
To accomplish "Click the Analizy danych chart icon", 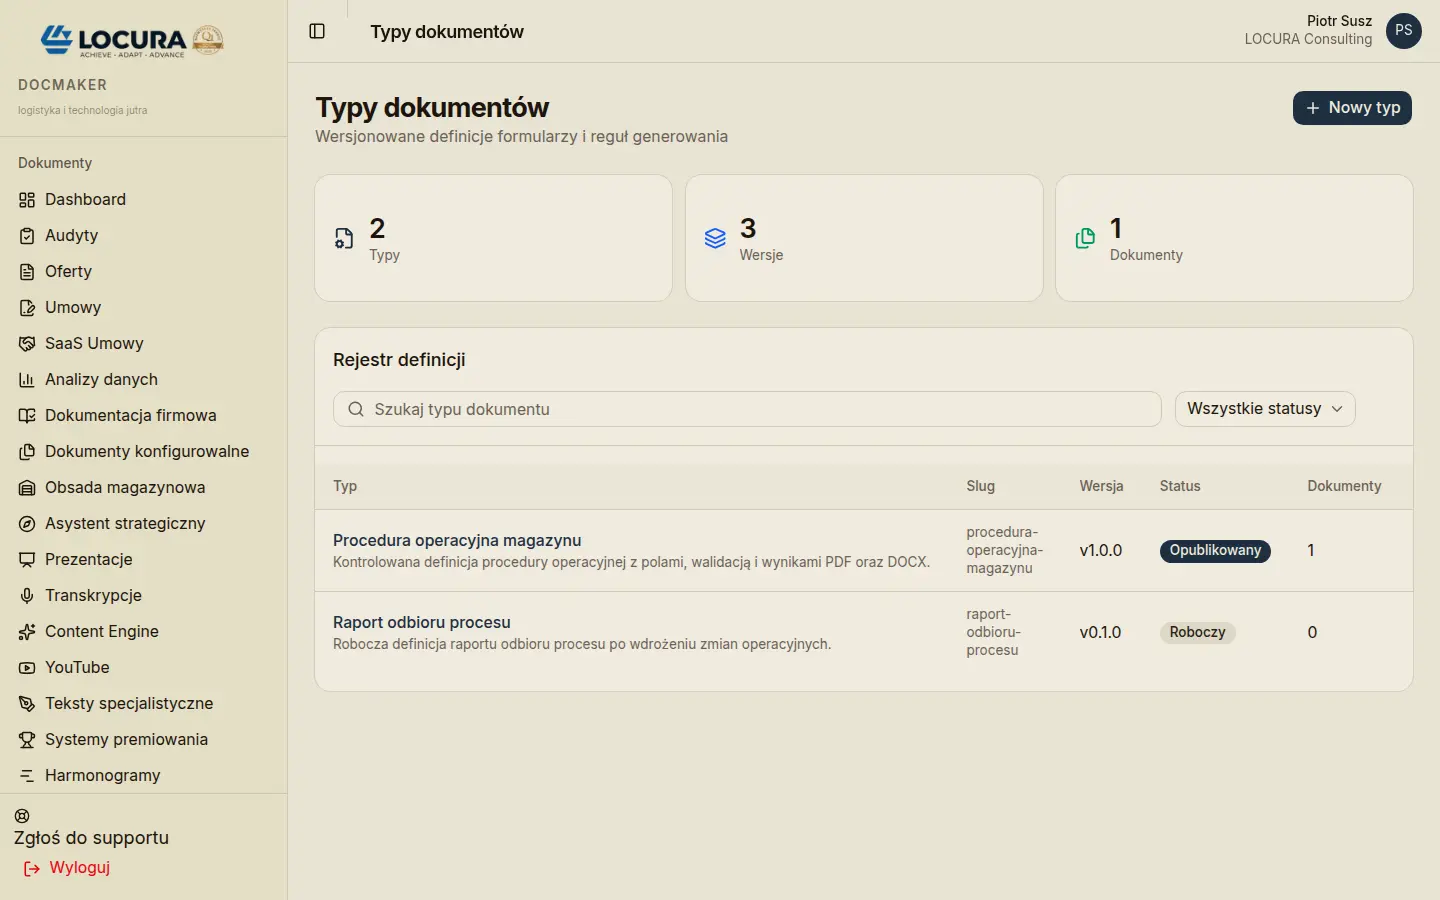I will [x=27, y=380].
